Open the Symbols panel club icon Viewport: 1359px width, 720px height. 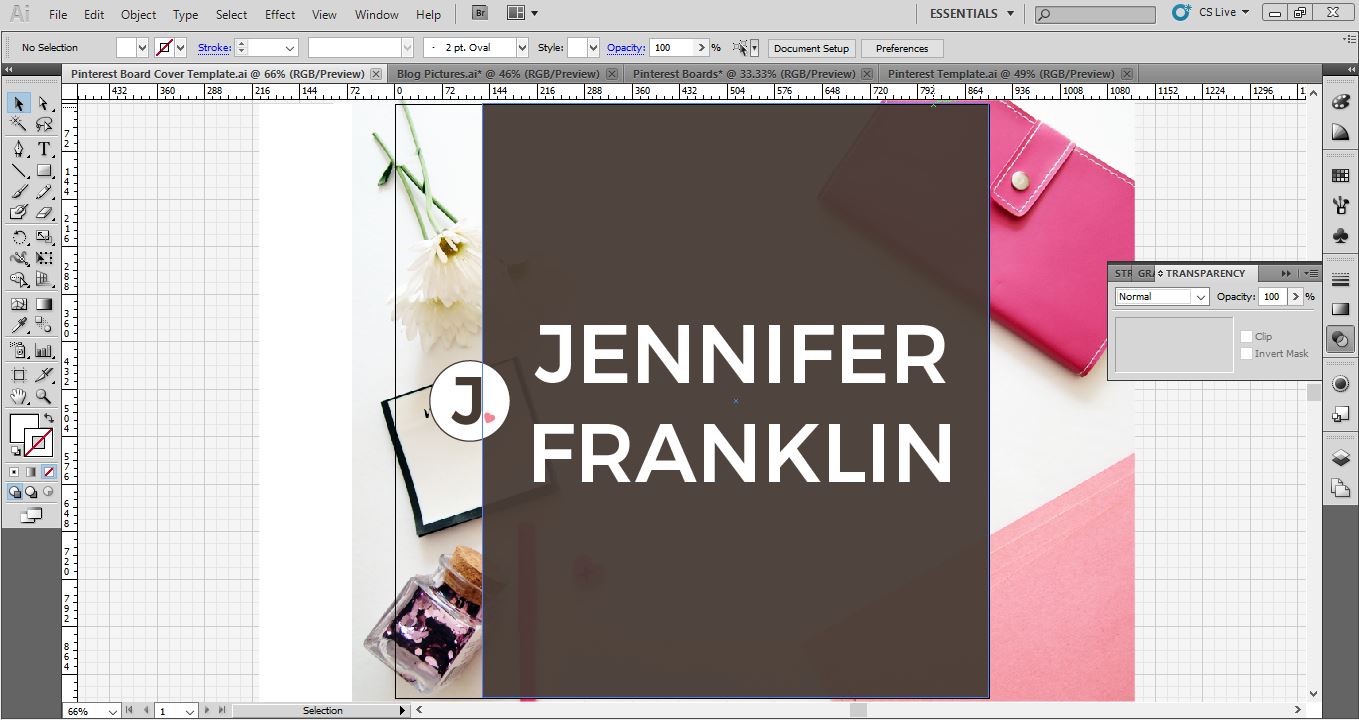pos(1340,236)
